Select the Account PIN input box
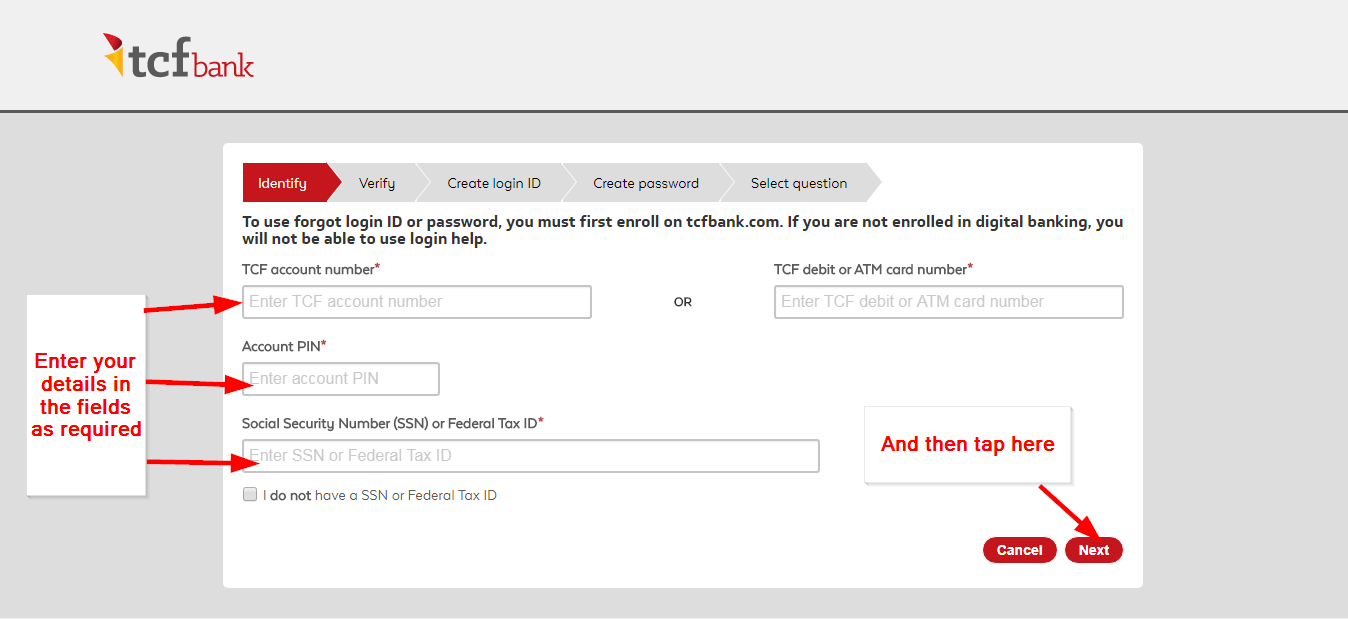Viewport: 1348px width, 619px height. click(340, 378)
